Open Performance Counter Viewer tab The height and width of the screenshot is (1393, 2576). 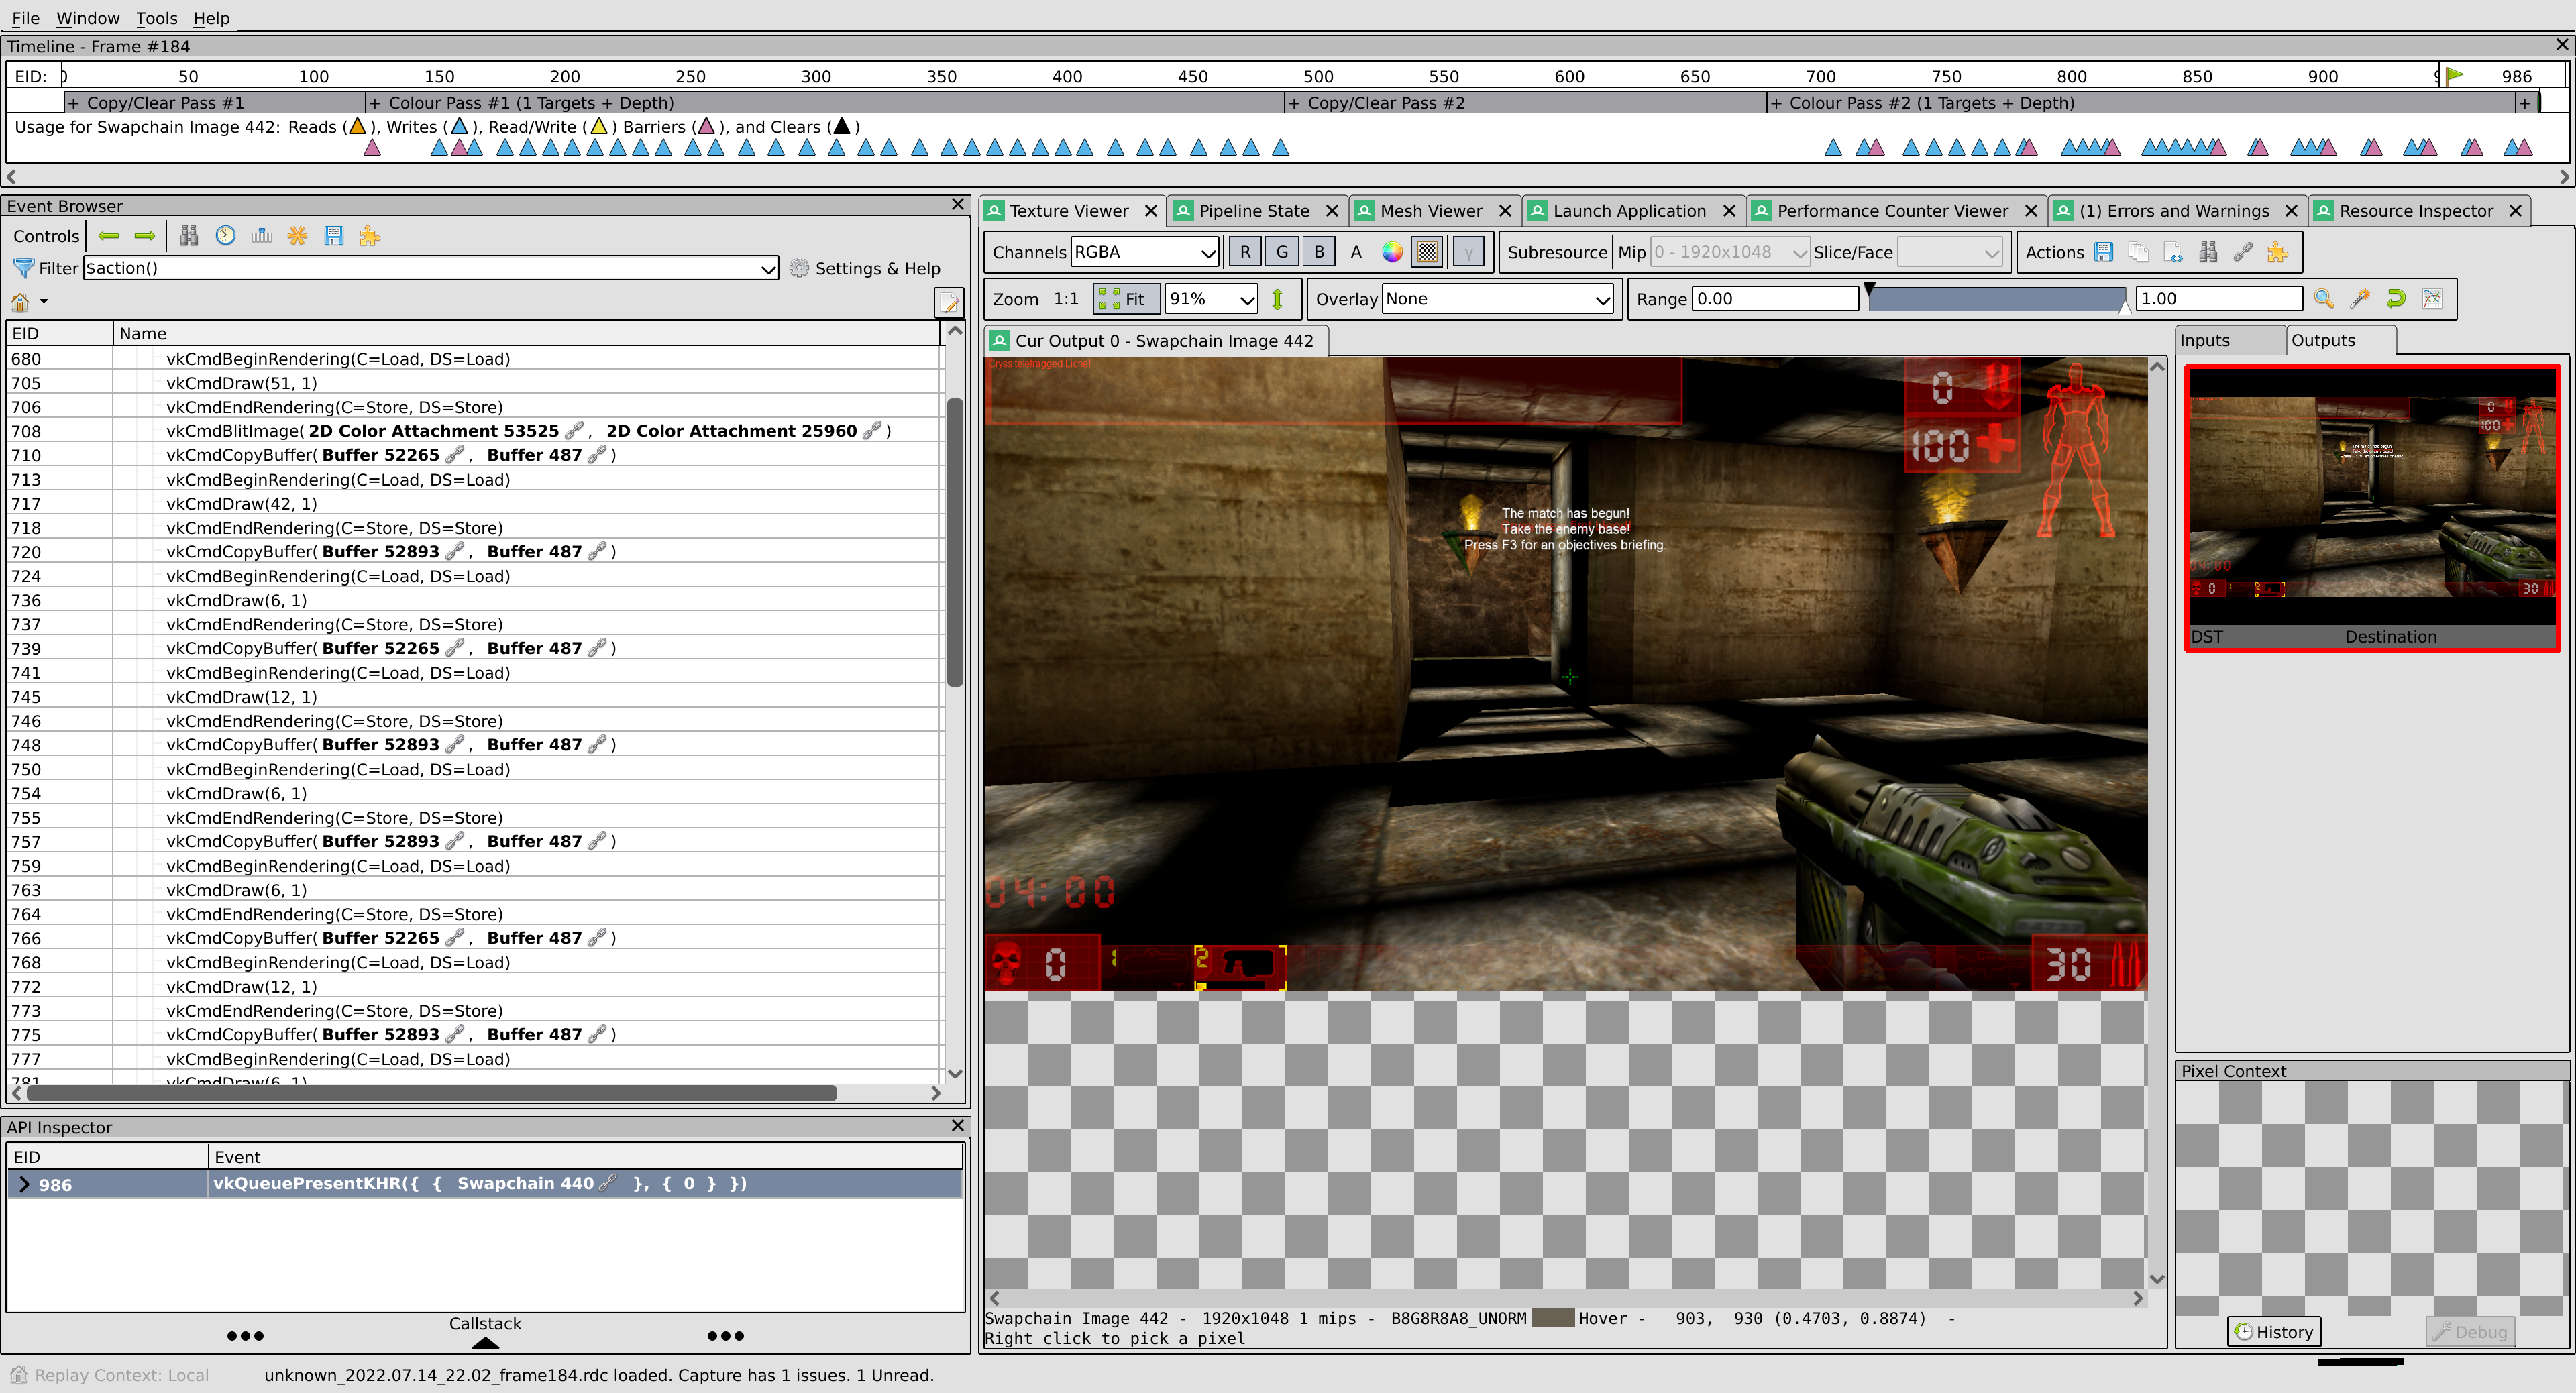(x=1892, y=210)
